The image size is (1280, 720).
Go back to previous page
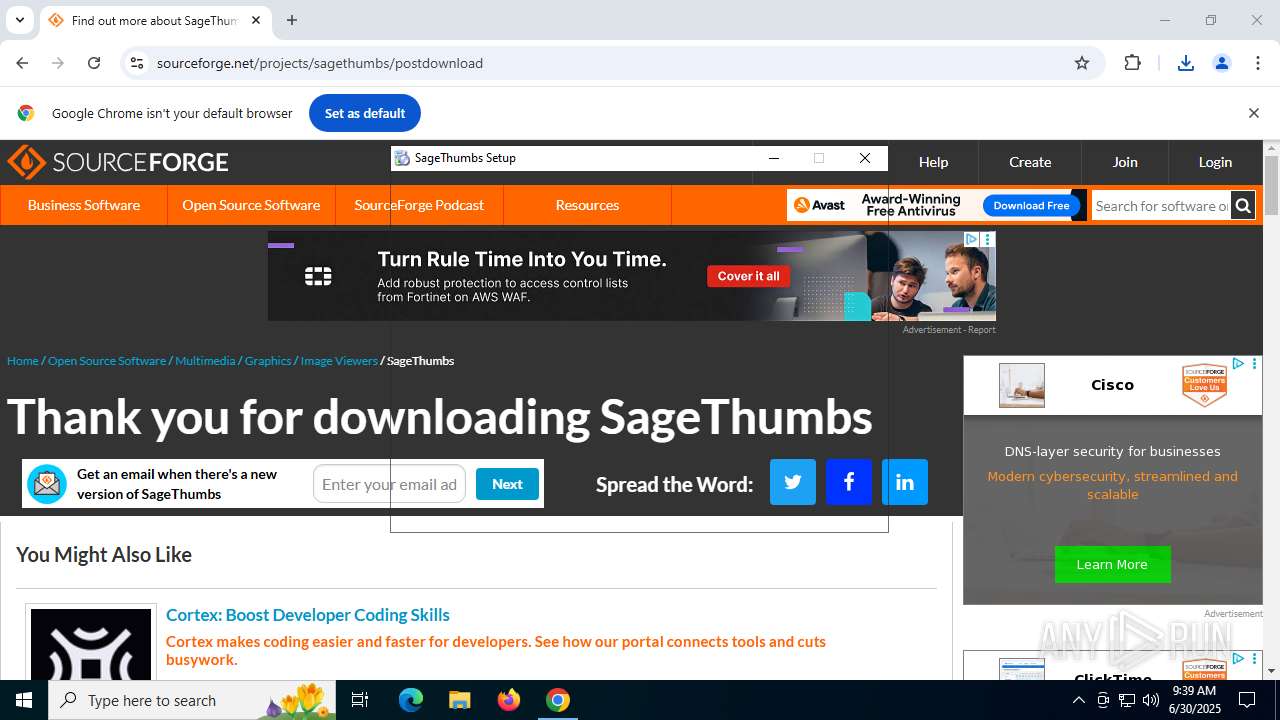pos(22,63)
